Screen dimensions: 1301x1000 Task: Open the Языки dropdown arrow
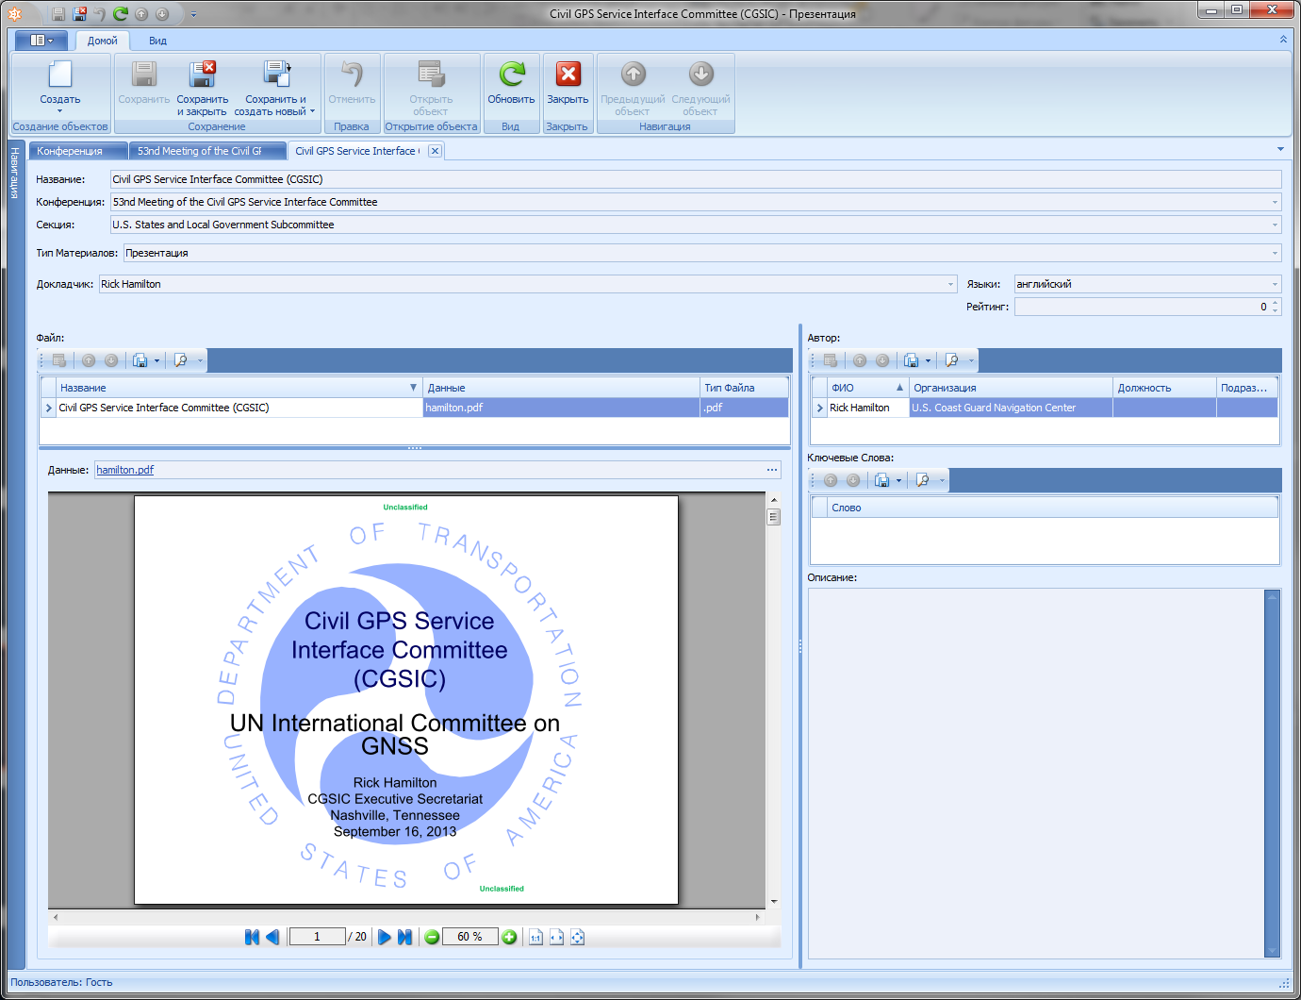point(1274,284)
